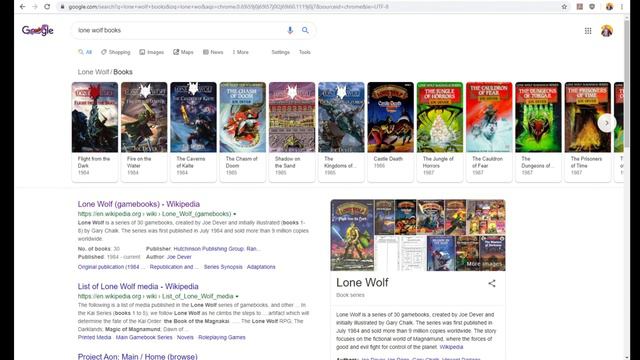Image resolution: width=640 pixels, height=360 pixels.
Task: Open the Novels sitelink
Action: (x=185, y=338)
